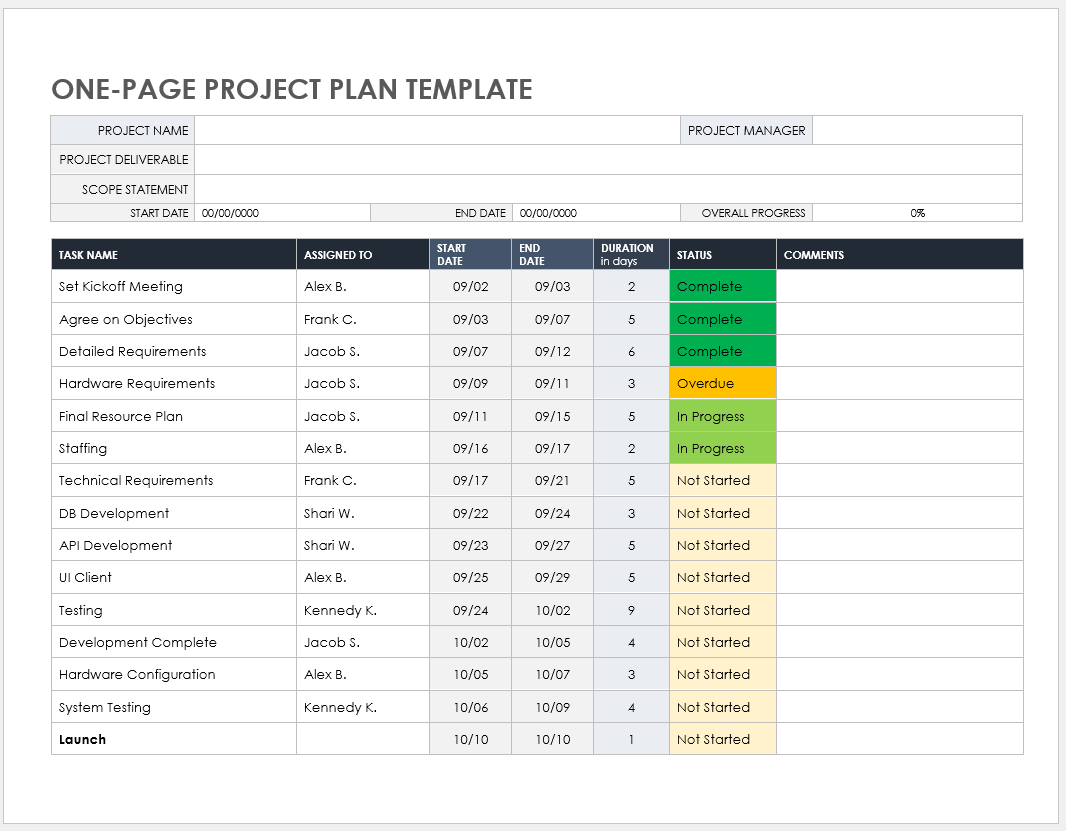Click the One-Page Project Plan Template title
1066x831 pixels.
[x=292, y=89]
